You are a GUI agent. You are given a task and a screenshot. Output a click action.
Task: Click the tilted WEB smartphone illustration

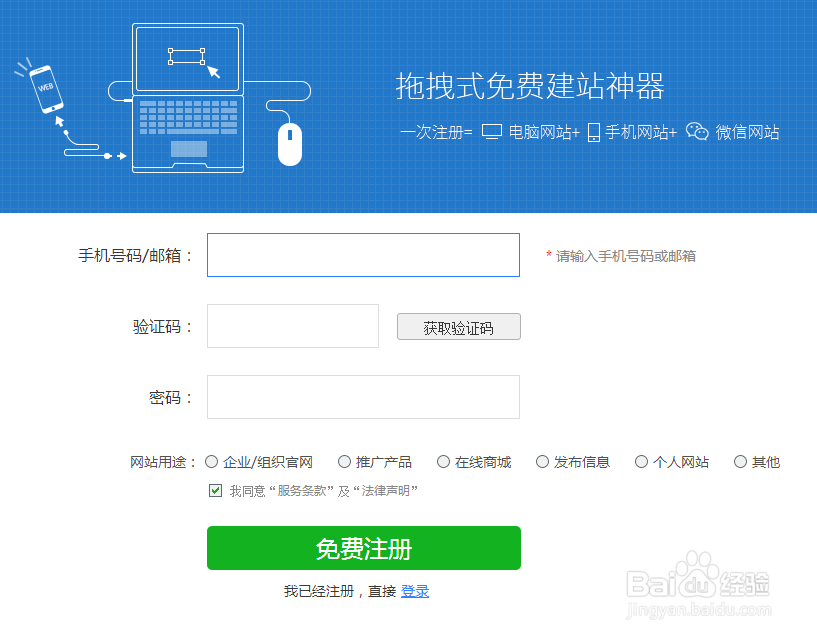click(46, 89)
